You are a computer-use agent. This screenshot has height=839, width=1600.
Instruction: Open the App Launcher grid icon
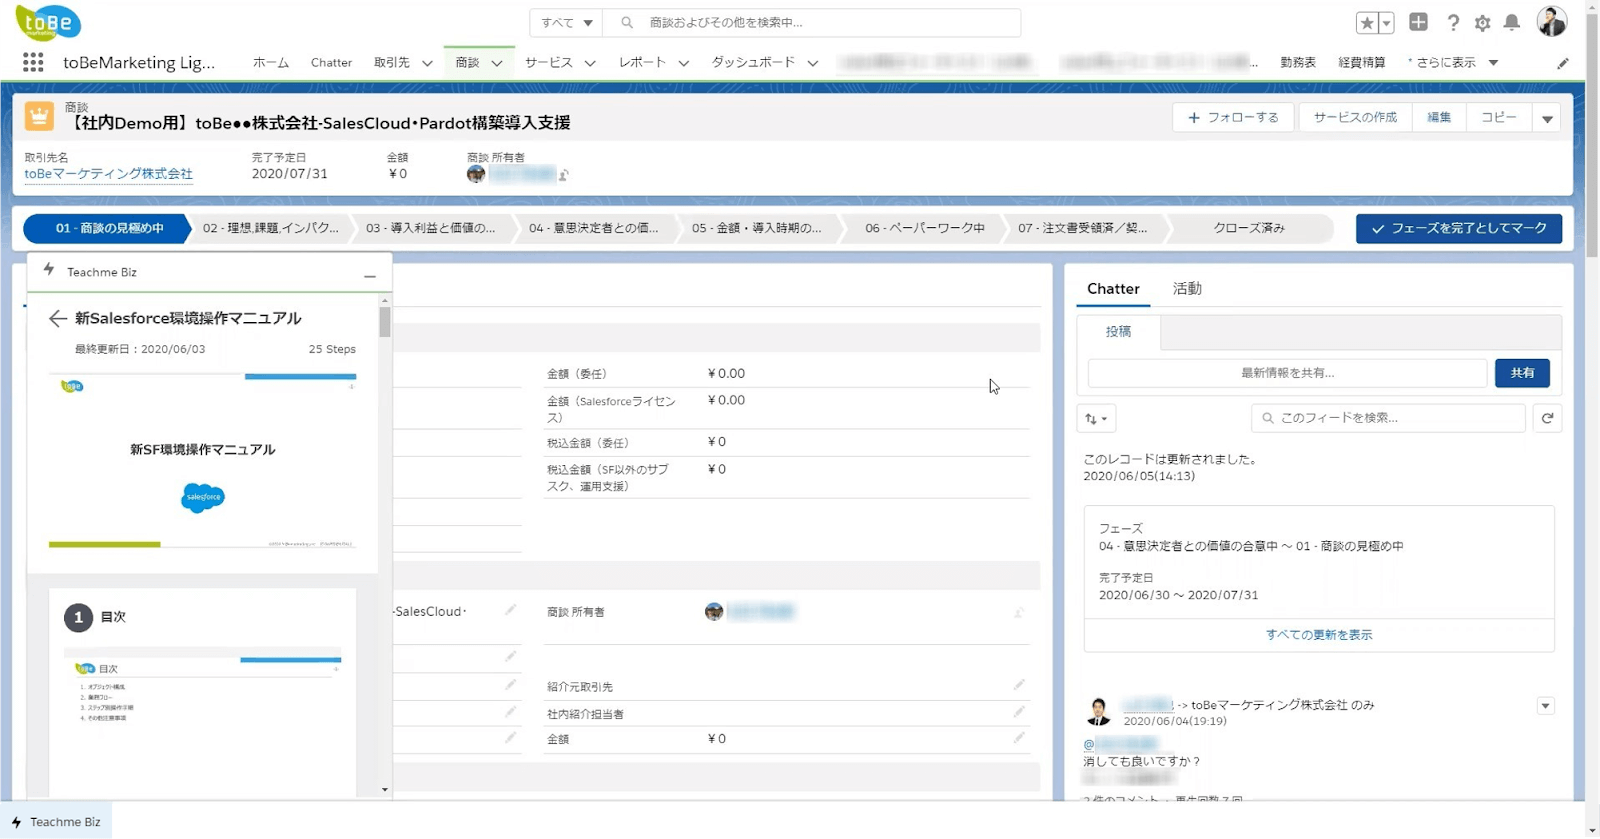pyautogui.click(x=33, y=62)
